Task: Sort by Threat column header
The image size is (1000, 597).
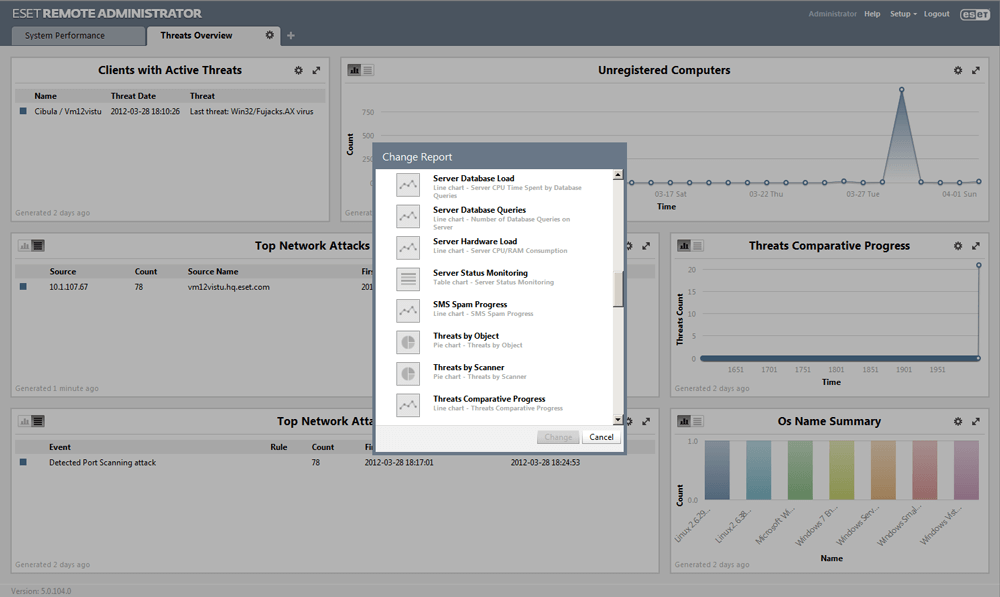Action: [202, 96]
